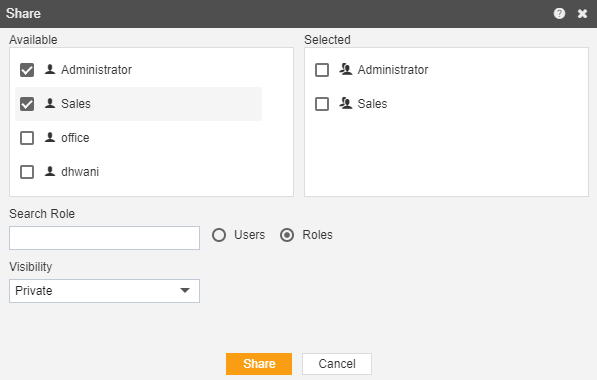Click the Administrator user icon in Available list
Viewport: 597px width, 380px height.
pyautogui.click(x=50, y=69)
